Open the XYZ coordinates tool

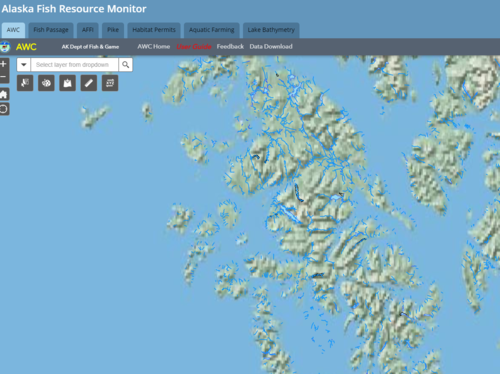[110, 83]
